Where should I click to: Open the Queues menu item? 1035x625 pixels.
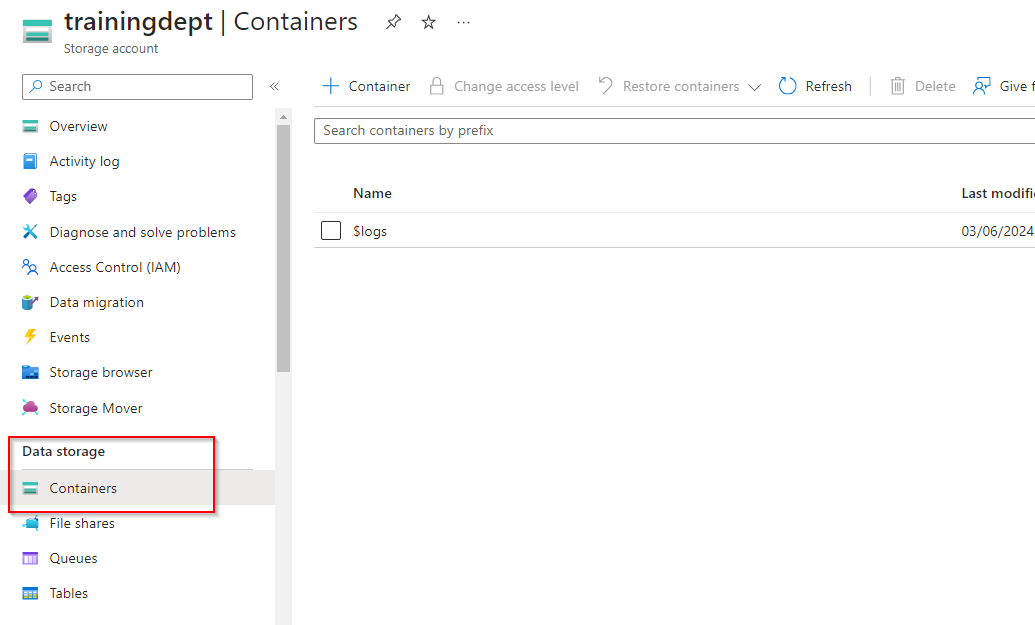(73, 558)
